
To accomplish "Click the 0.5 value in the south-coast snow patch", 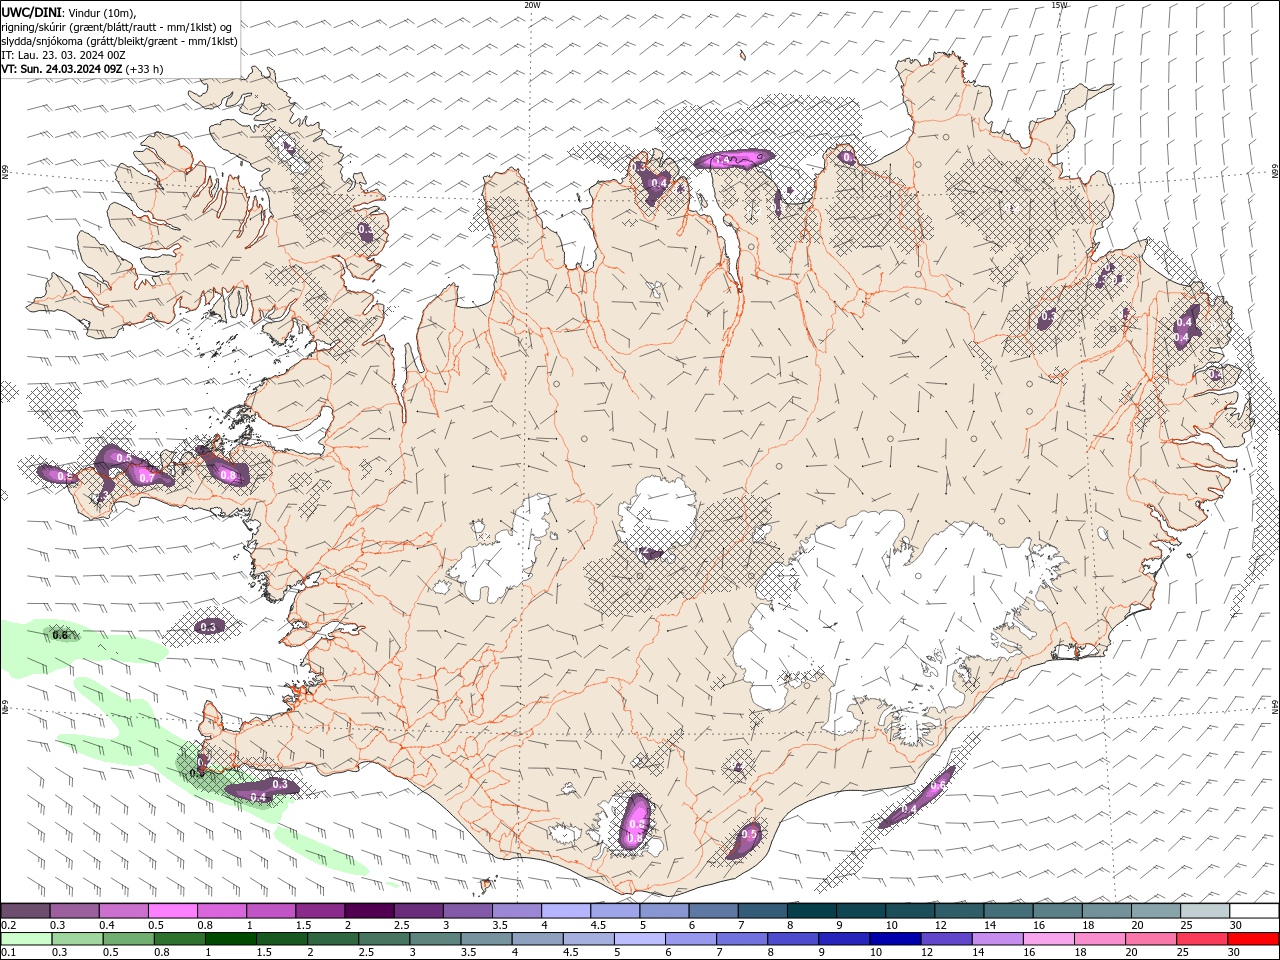I will pos(749,834).
